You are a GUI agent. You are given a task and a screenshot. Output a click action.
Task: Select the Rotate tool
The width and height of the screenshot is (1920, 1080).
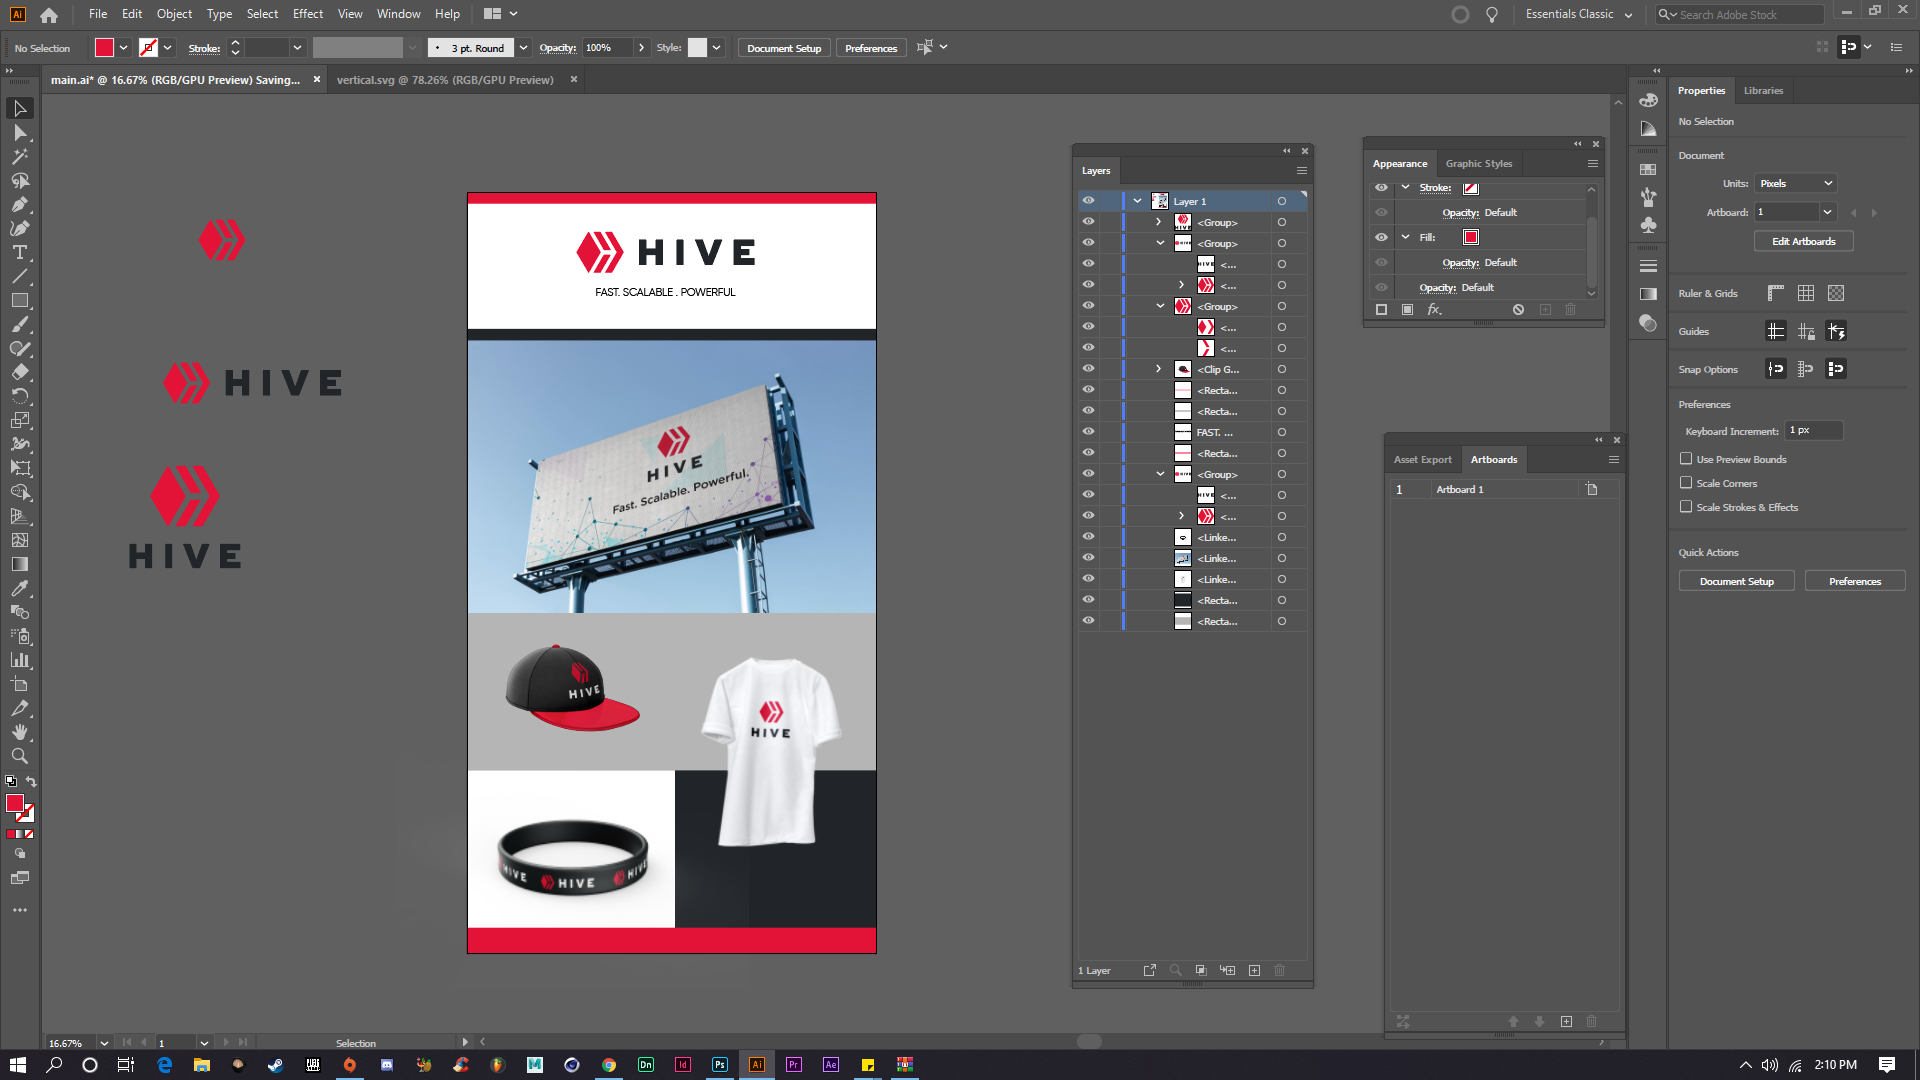[20, 396]
